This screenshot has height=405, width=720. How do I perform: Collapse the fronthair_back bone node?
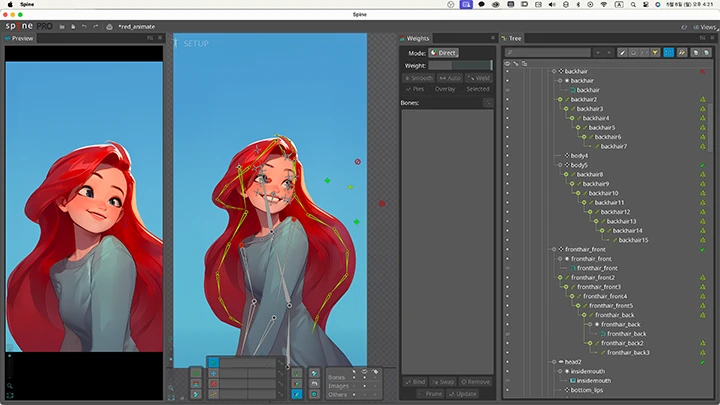(584, 315)
